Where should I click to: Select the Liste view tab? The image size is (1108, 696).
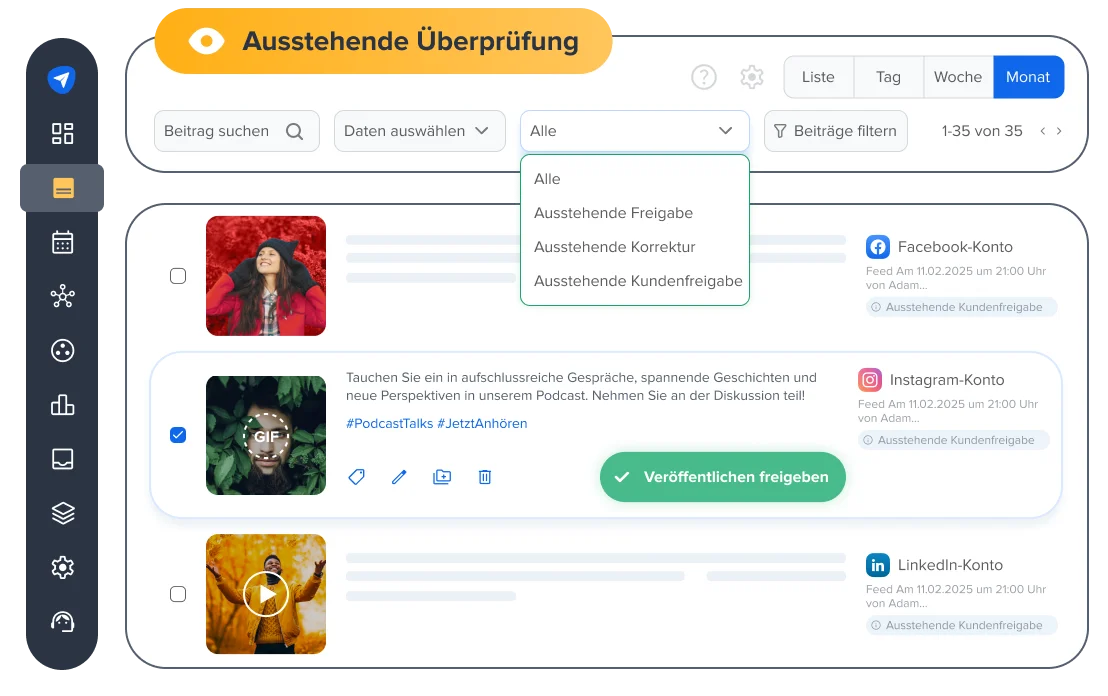[818, 77]
